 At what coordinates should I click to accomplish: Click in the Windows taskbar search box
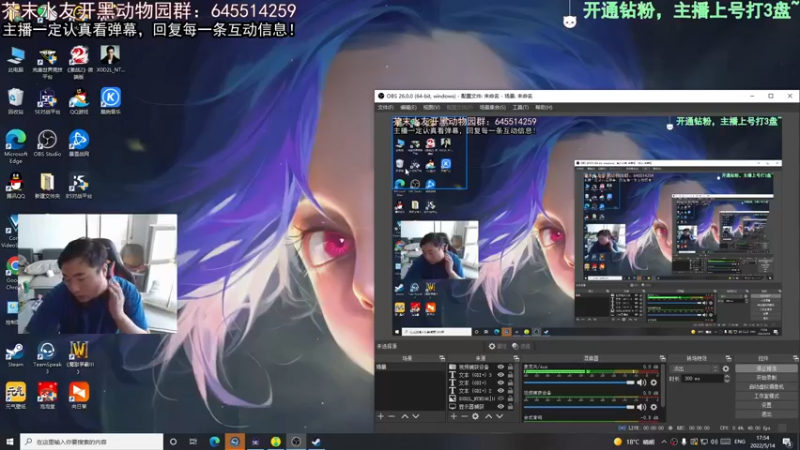pyautogui.click(x=92, y=441)
